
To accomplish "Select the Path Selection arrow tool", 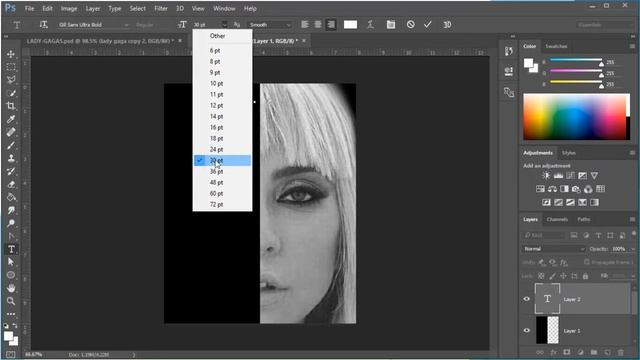I will pos(11,262).
